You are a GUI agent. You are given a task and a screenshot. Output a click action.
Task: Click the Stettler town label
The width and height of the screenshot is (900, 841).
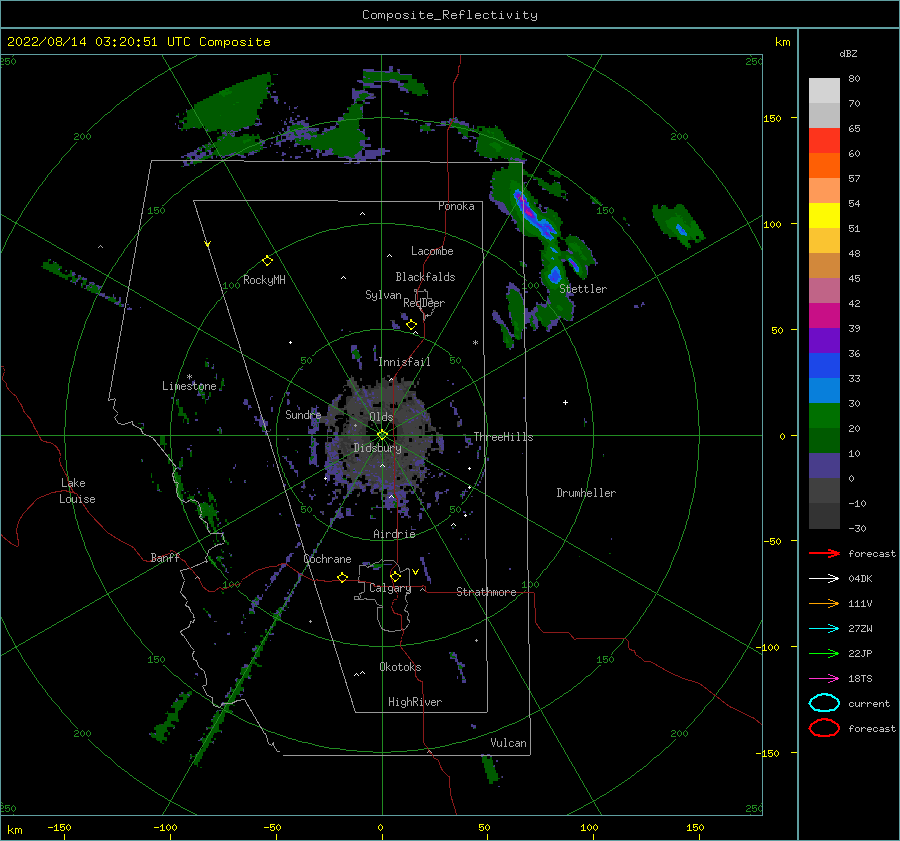pyautogui.click(x=583, y=289)
